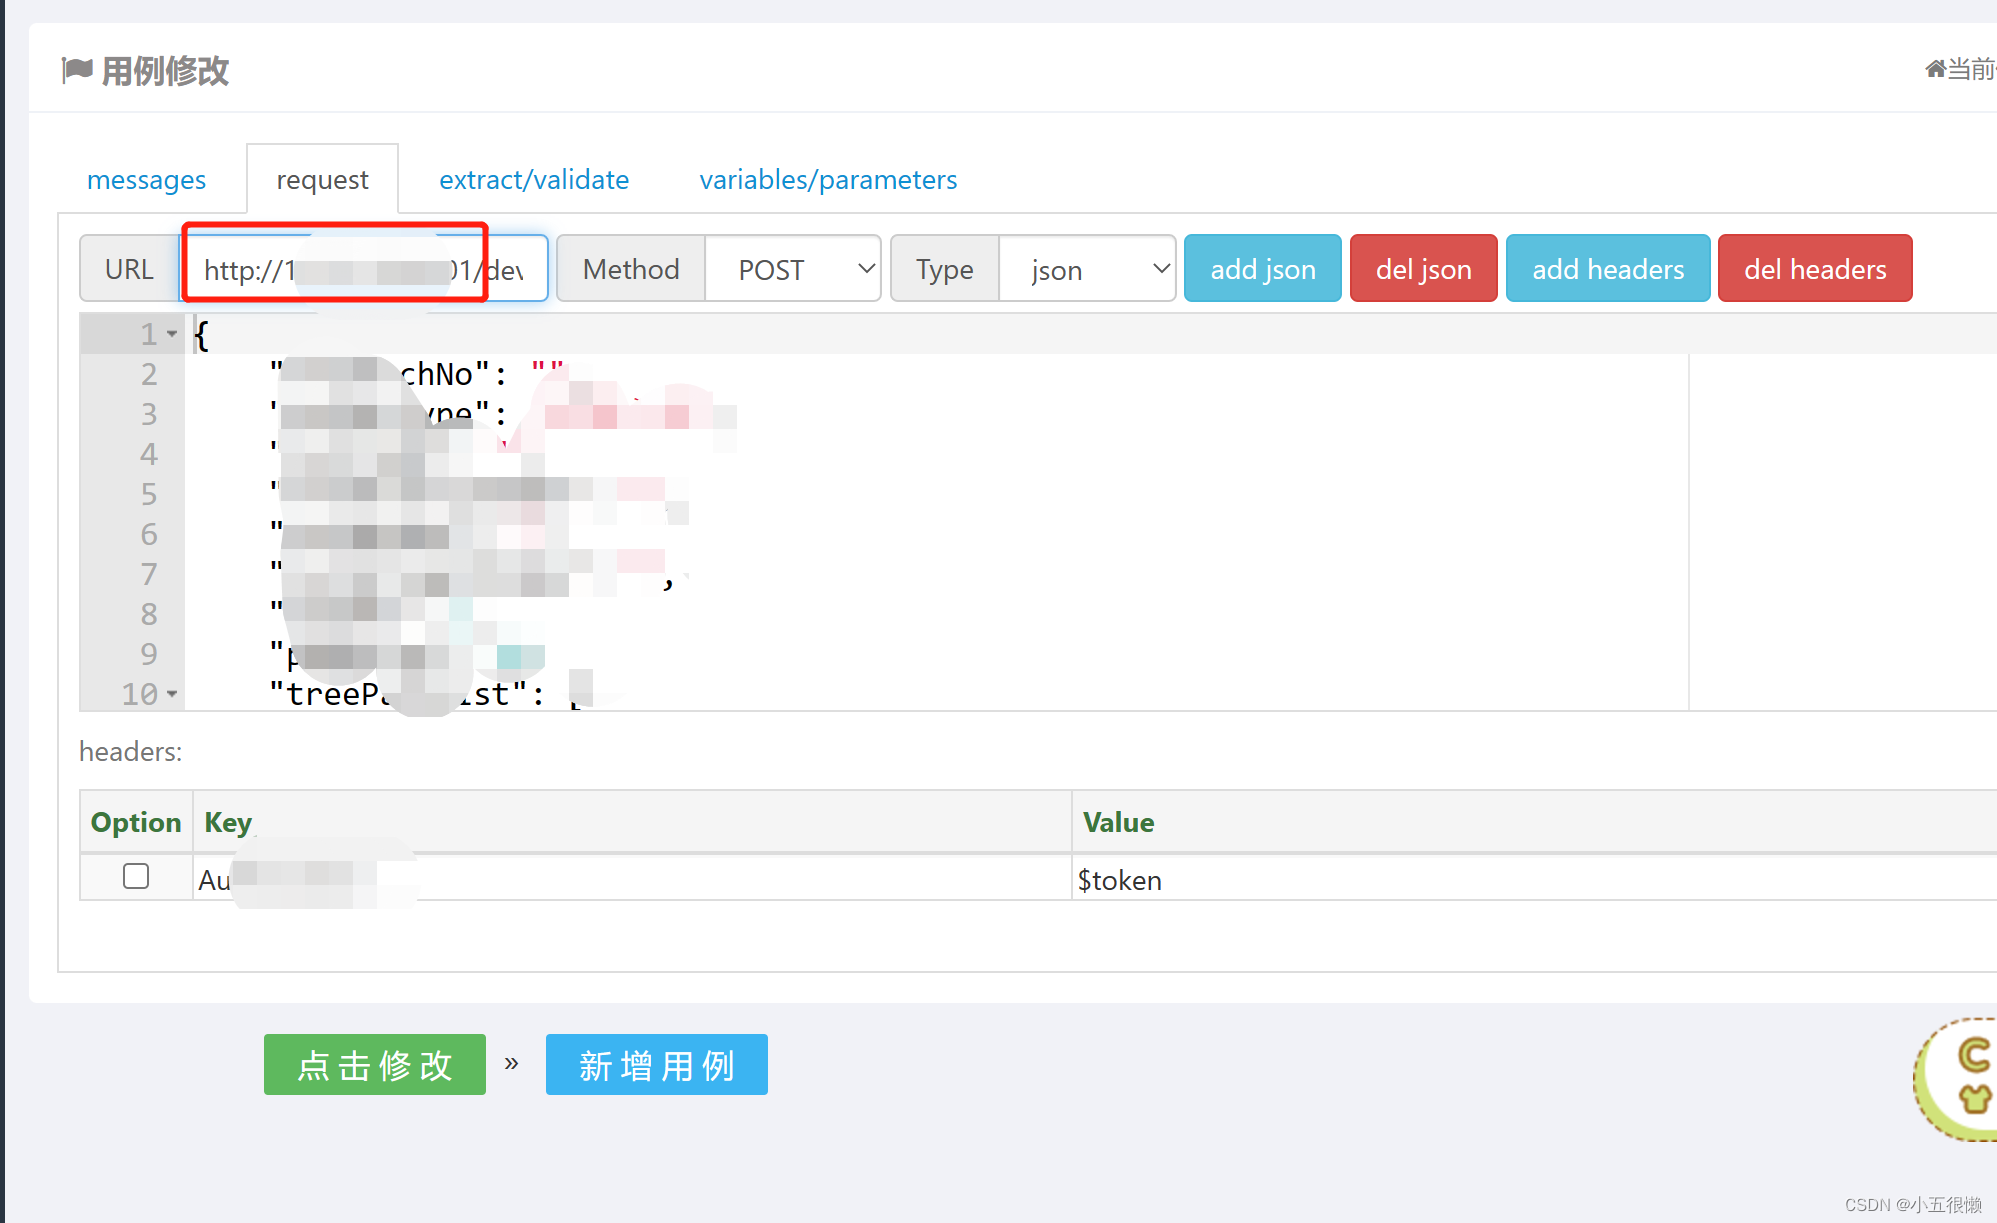Image resolution: width=1997 pixels, height=1223 pixels.
Task: Click the red del json button
Action: point(1423,268)
